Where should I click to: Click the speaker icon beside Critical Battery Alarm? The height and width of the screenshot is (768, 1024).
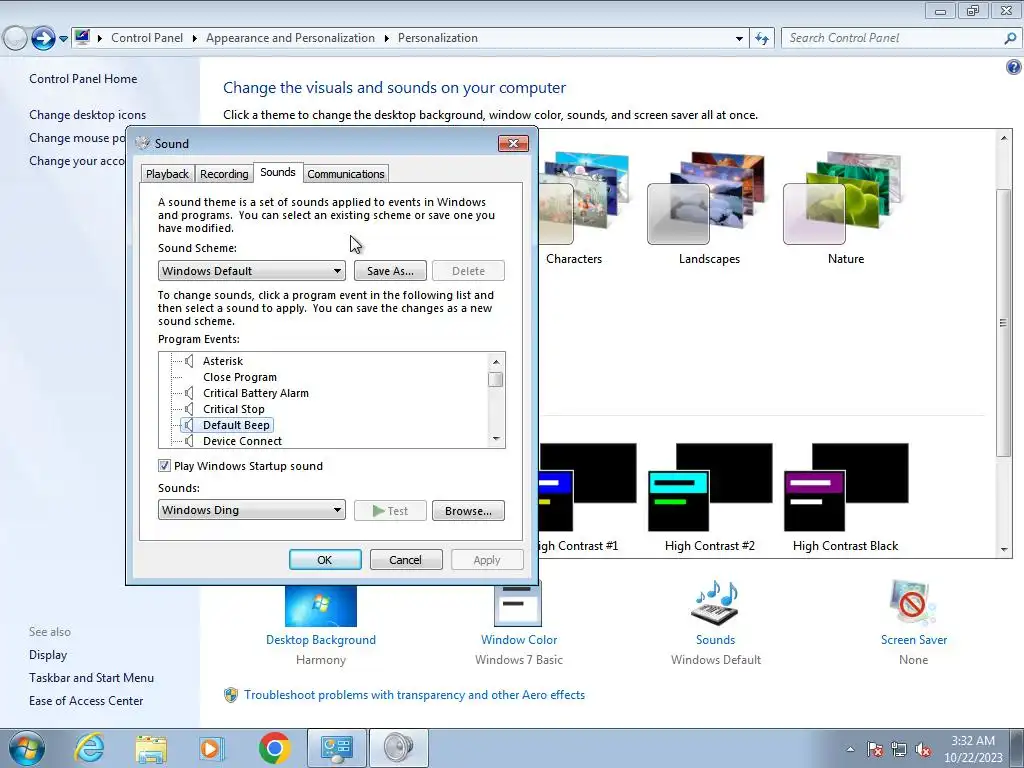click(x=189, y=393)
